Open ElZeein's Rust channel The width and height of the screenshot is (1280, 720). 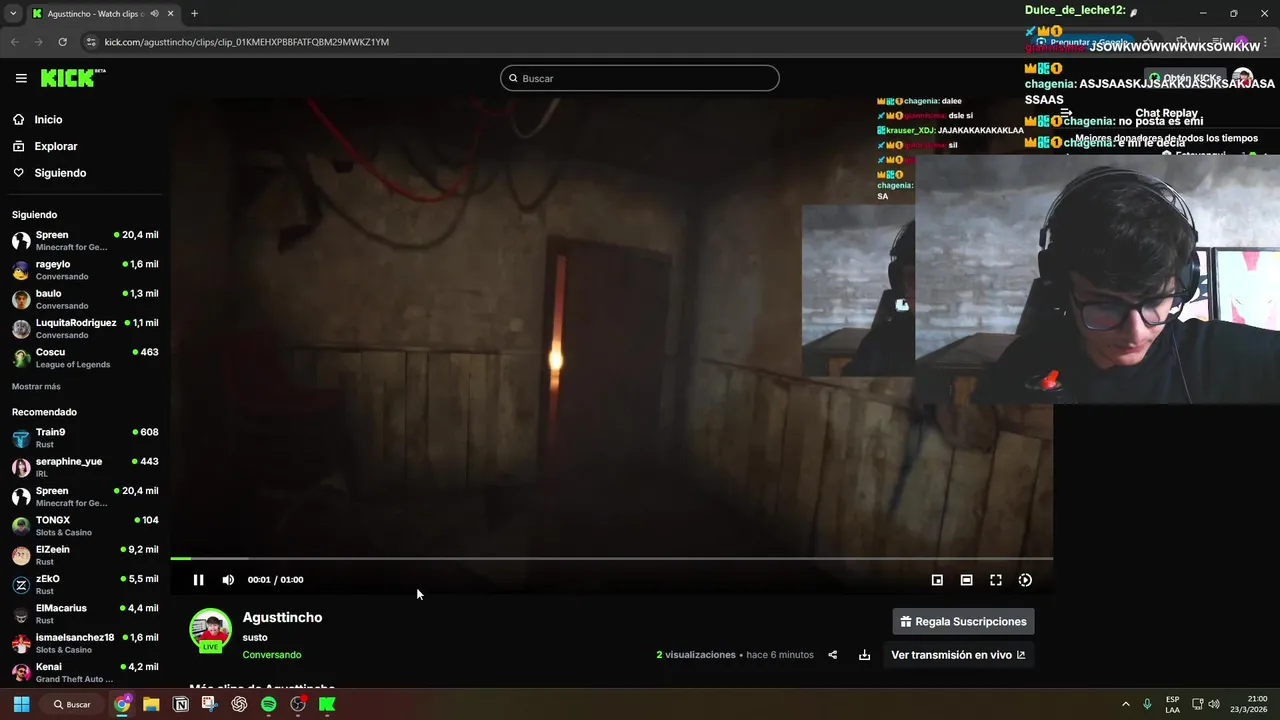[85, 555]
